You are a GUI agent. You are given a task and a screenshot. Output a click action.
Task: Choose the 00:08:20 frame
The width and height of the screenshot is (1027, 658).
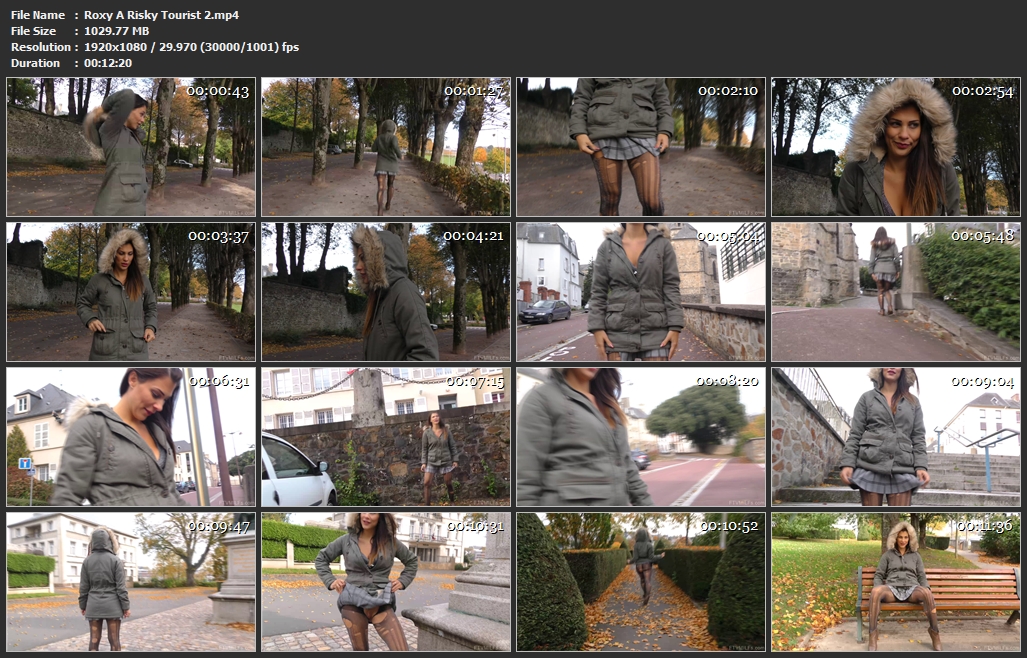click(641, 437)
